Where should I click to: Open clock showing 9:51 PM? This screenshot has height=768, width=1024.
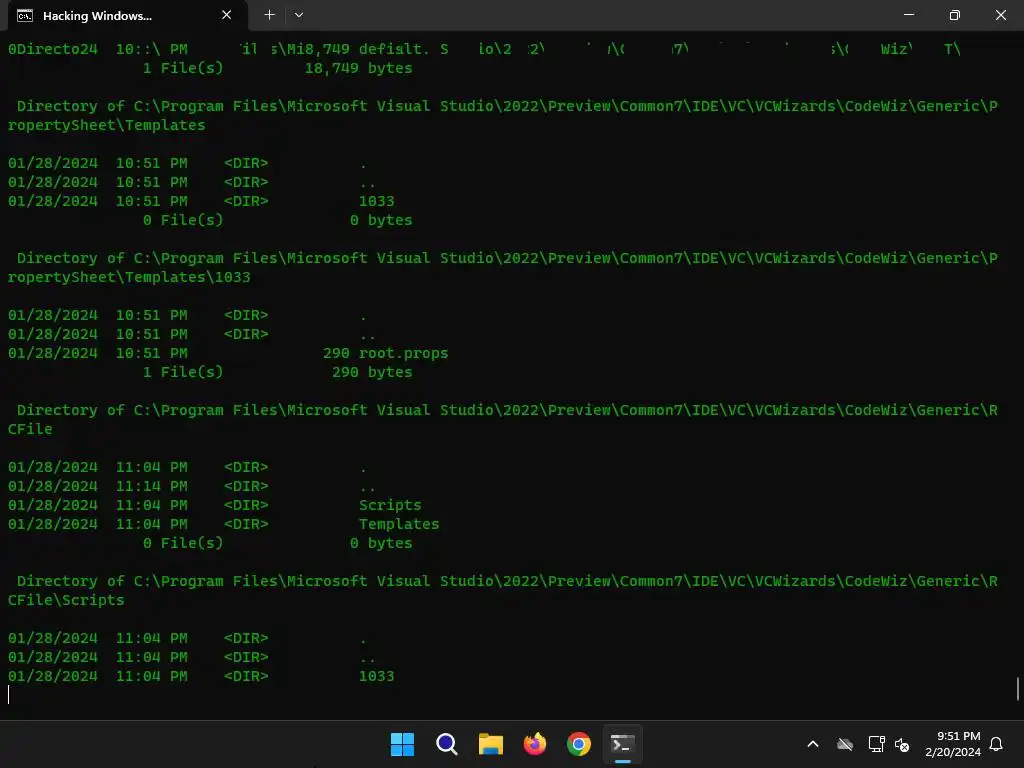(x=953, y=744)
